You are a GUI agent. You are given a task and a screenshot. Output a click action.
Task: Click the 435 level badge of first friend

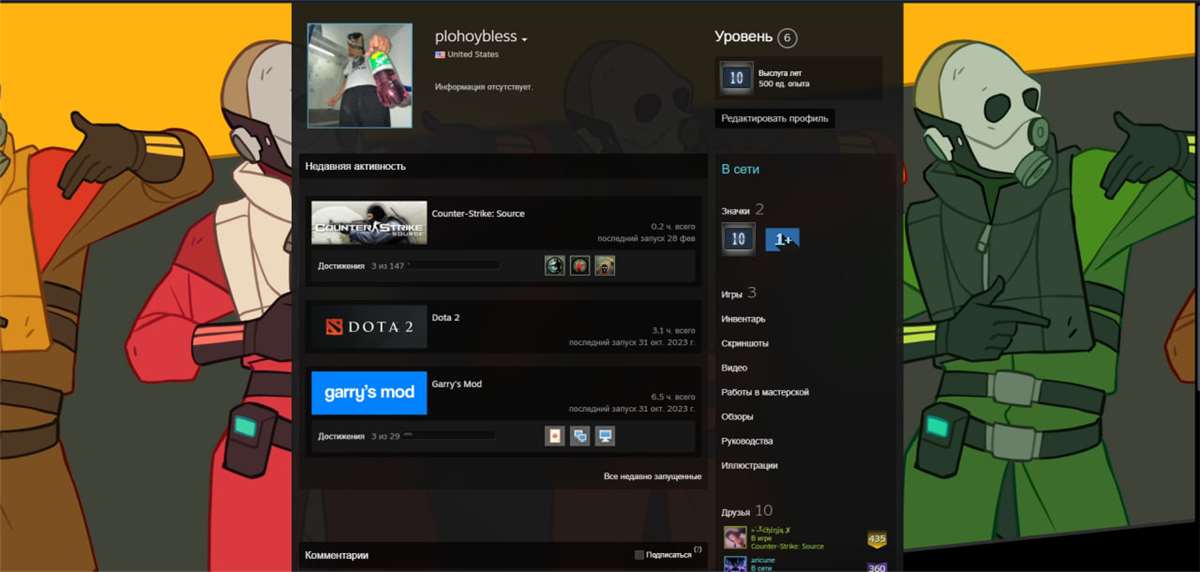pos(877,539)
